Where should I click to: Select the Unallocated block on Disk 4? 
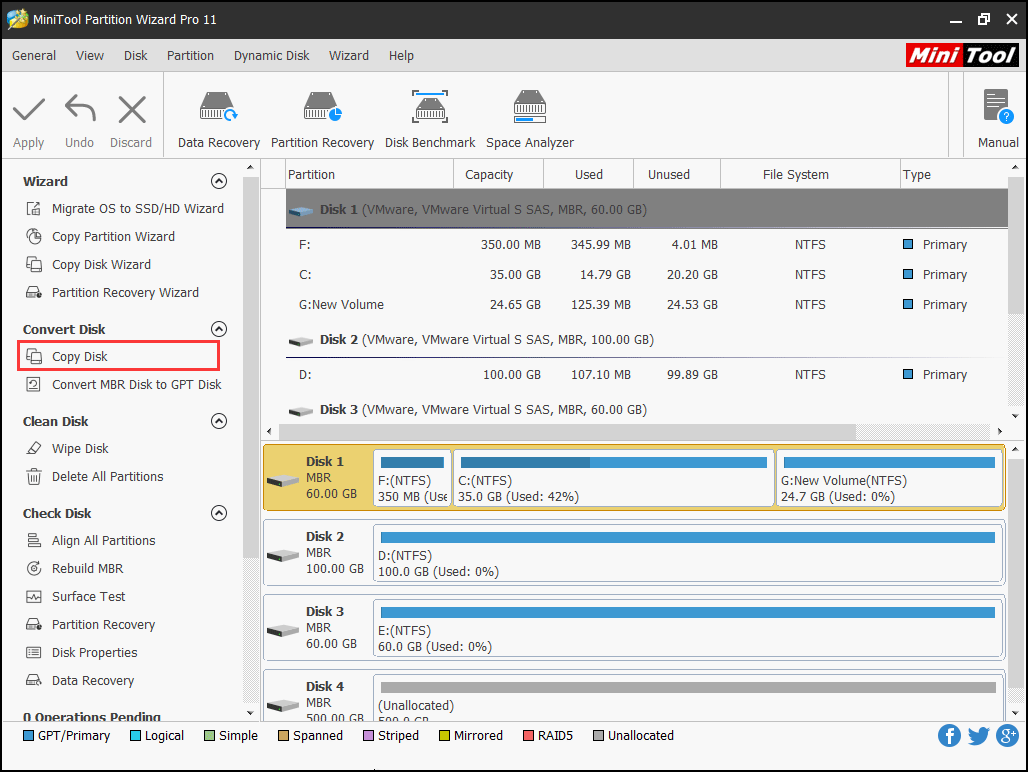(688, 698)
